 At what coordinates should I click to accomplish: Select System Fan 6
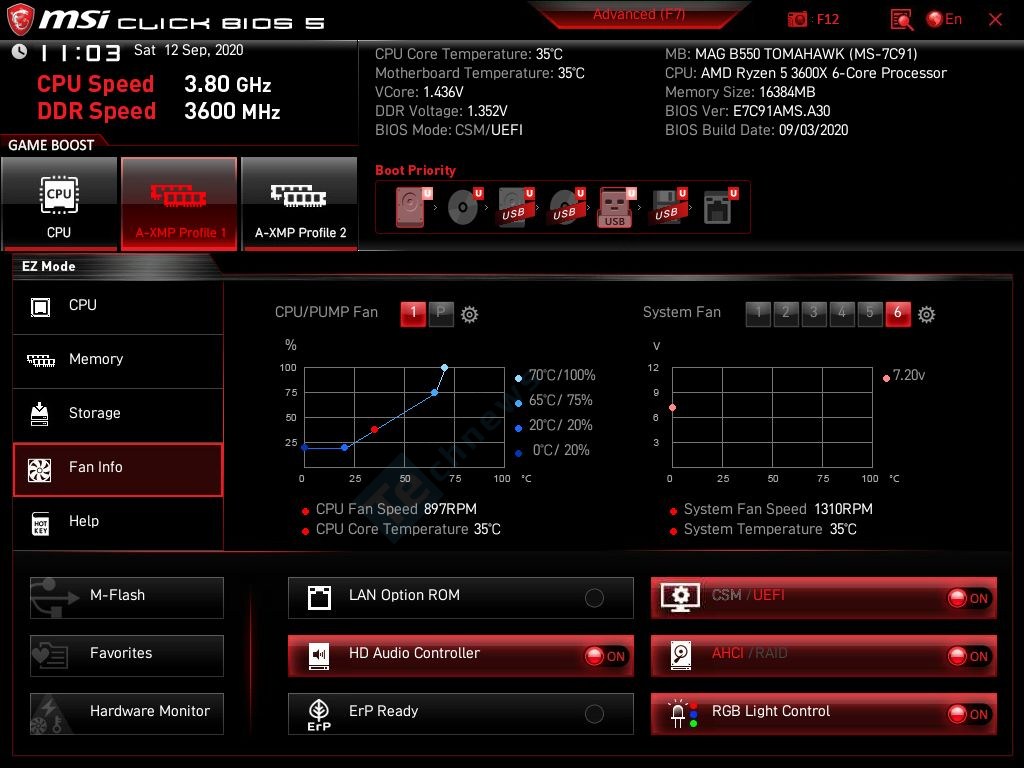pyautogui.click(x=898, y=313)
